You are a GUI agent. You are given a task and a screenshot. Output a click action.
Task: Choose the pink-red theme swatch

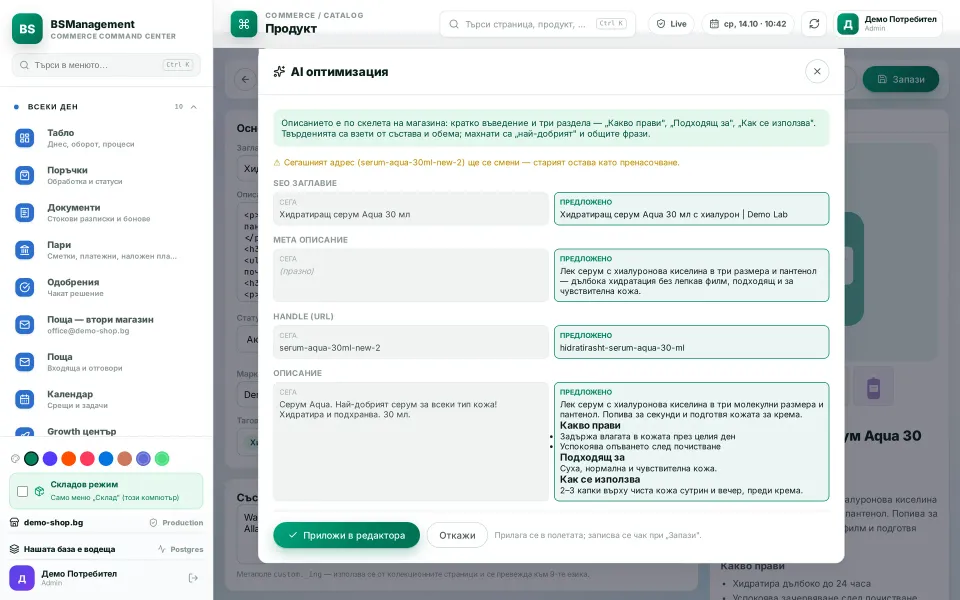(x=88, y=459)
